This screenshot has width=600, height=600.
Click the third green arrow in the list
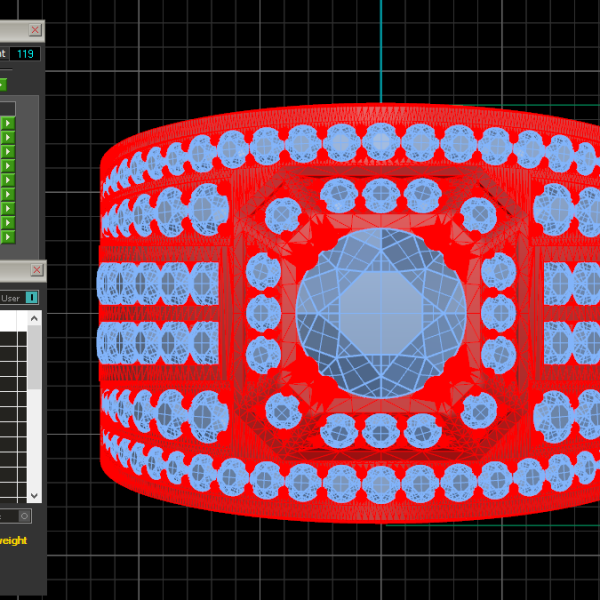(x=7, y=151)
